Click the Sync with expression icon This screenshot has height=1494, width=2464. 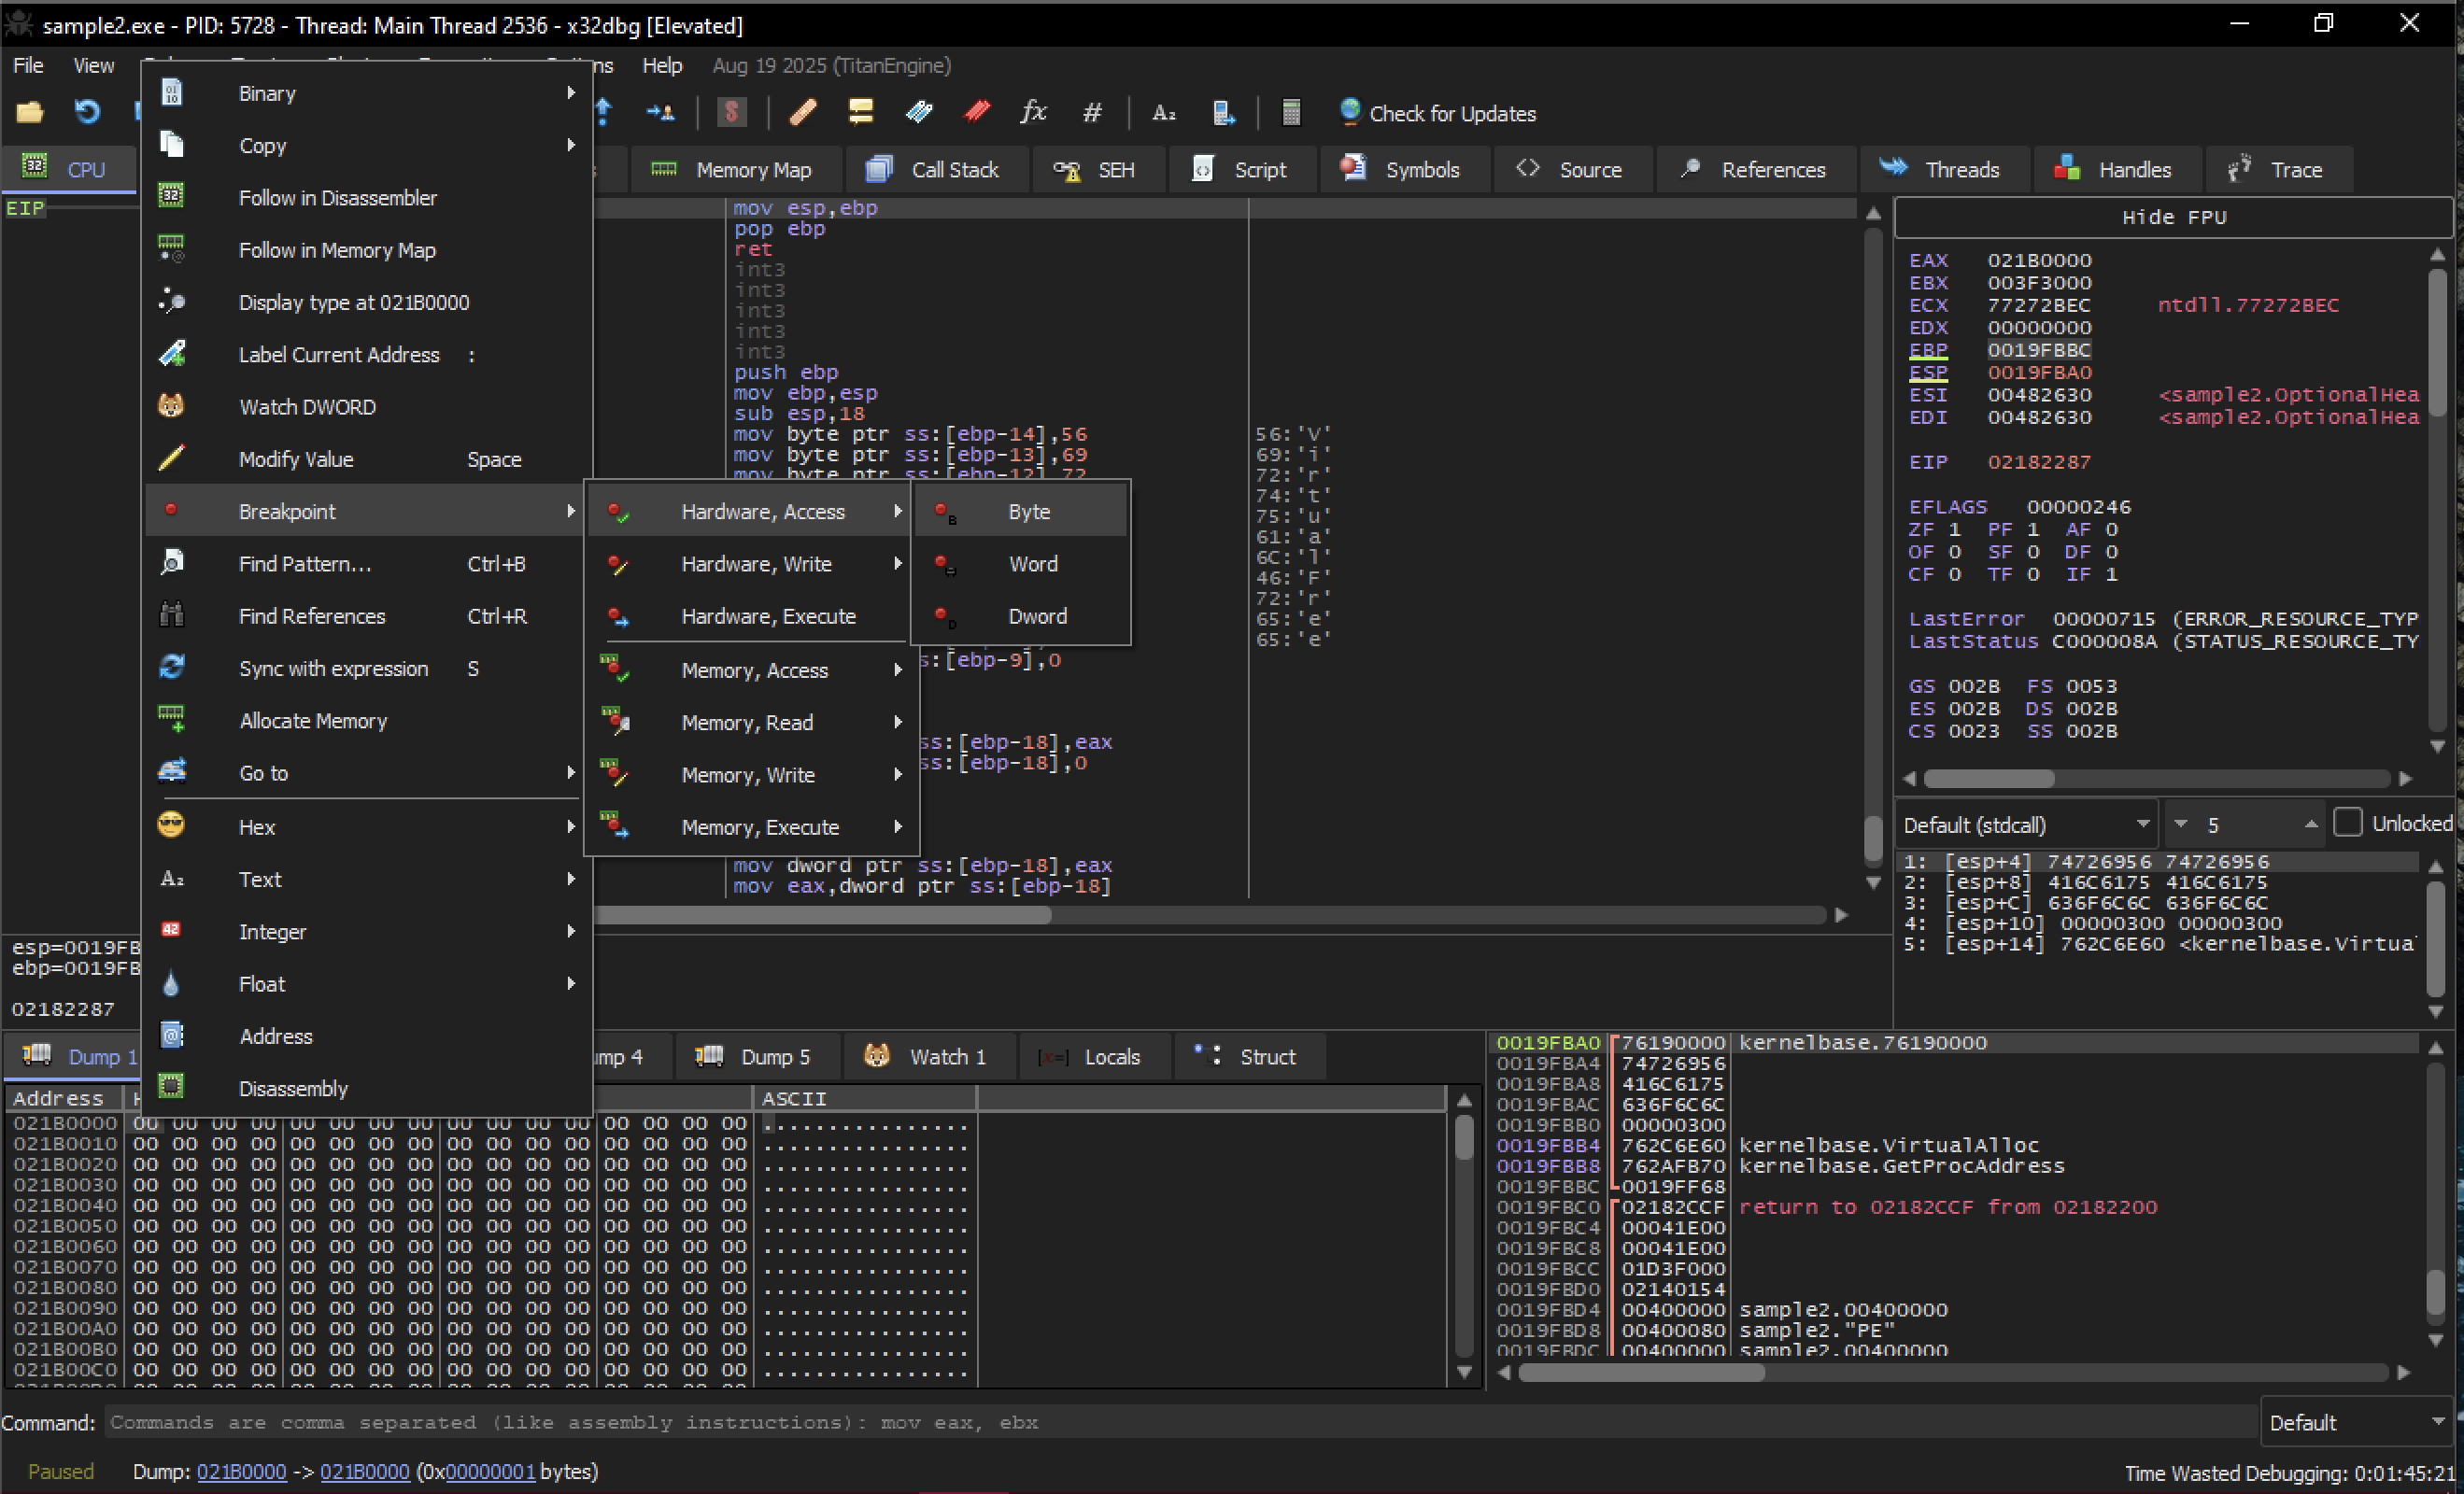coord(171,667)
